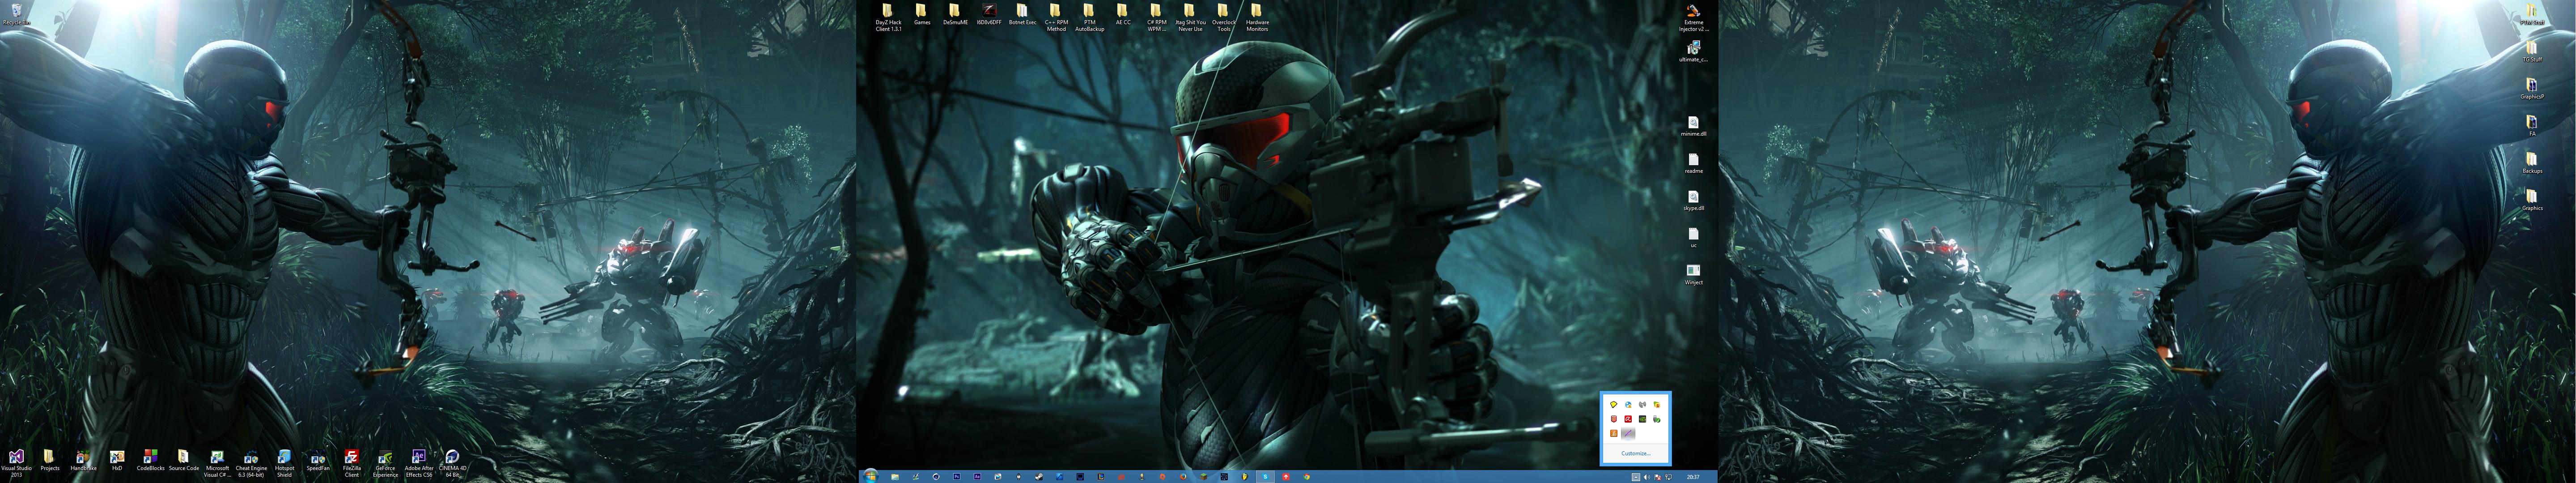Open the C++ RPM Method folder
2576x483 pixels.
(x=1056, y=17)
